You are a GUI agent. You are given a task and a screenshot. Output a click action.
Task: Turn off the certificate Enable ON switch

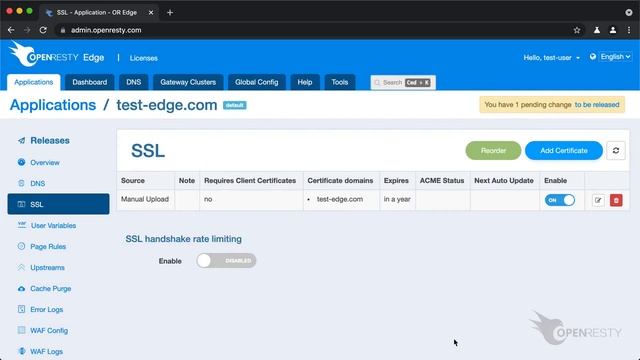560,200
